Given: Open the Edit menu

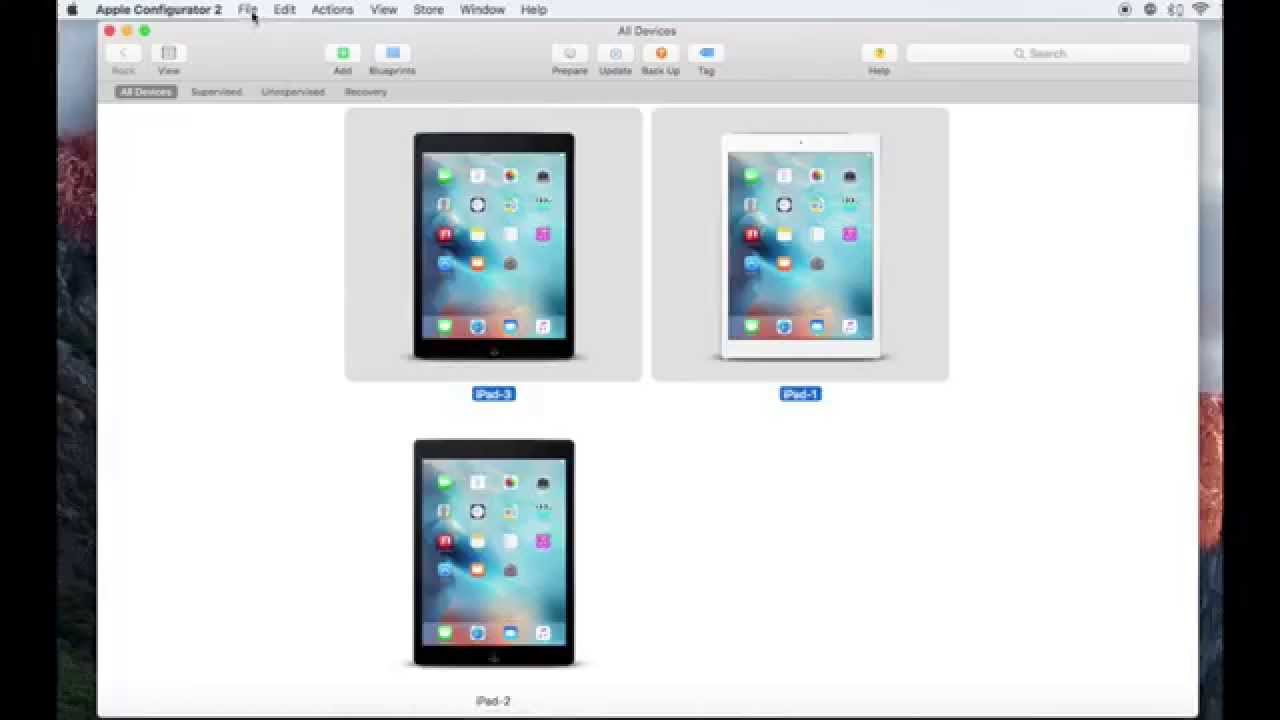Looking at the screenshot, I should tap(284, 10).
